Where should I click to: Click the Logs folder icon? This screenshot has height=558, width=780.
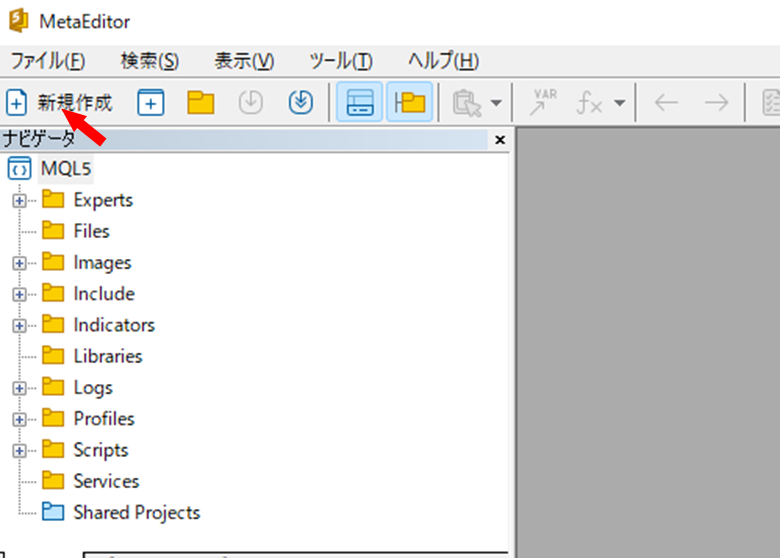click(x=53, y=387)
